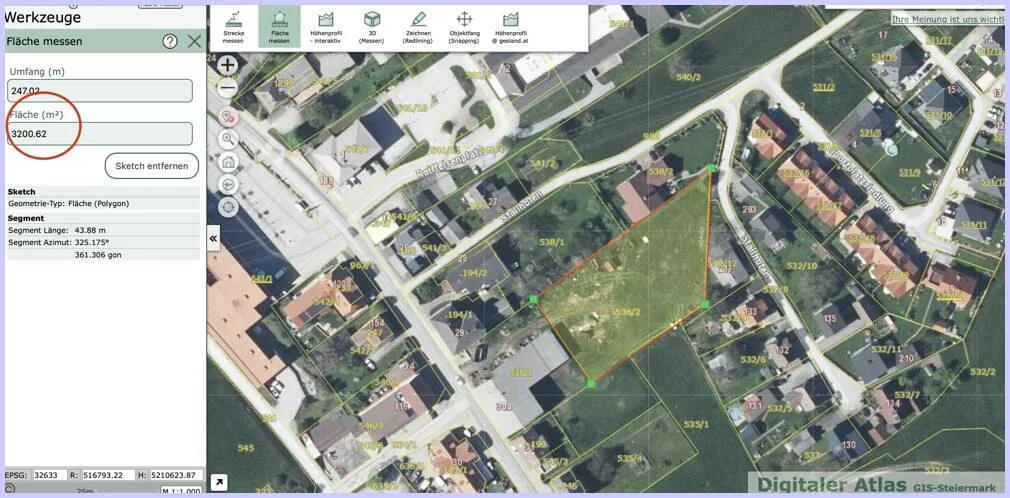Click the H coordinate field 5210623.87
Screen dimensions: 1010x498
pyautogui.click(x=176, y=475)
